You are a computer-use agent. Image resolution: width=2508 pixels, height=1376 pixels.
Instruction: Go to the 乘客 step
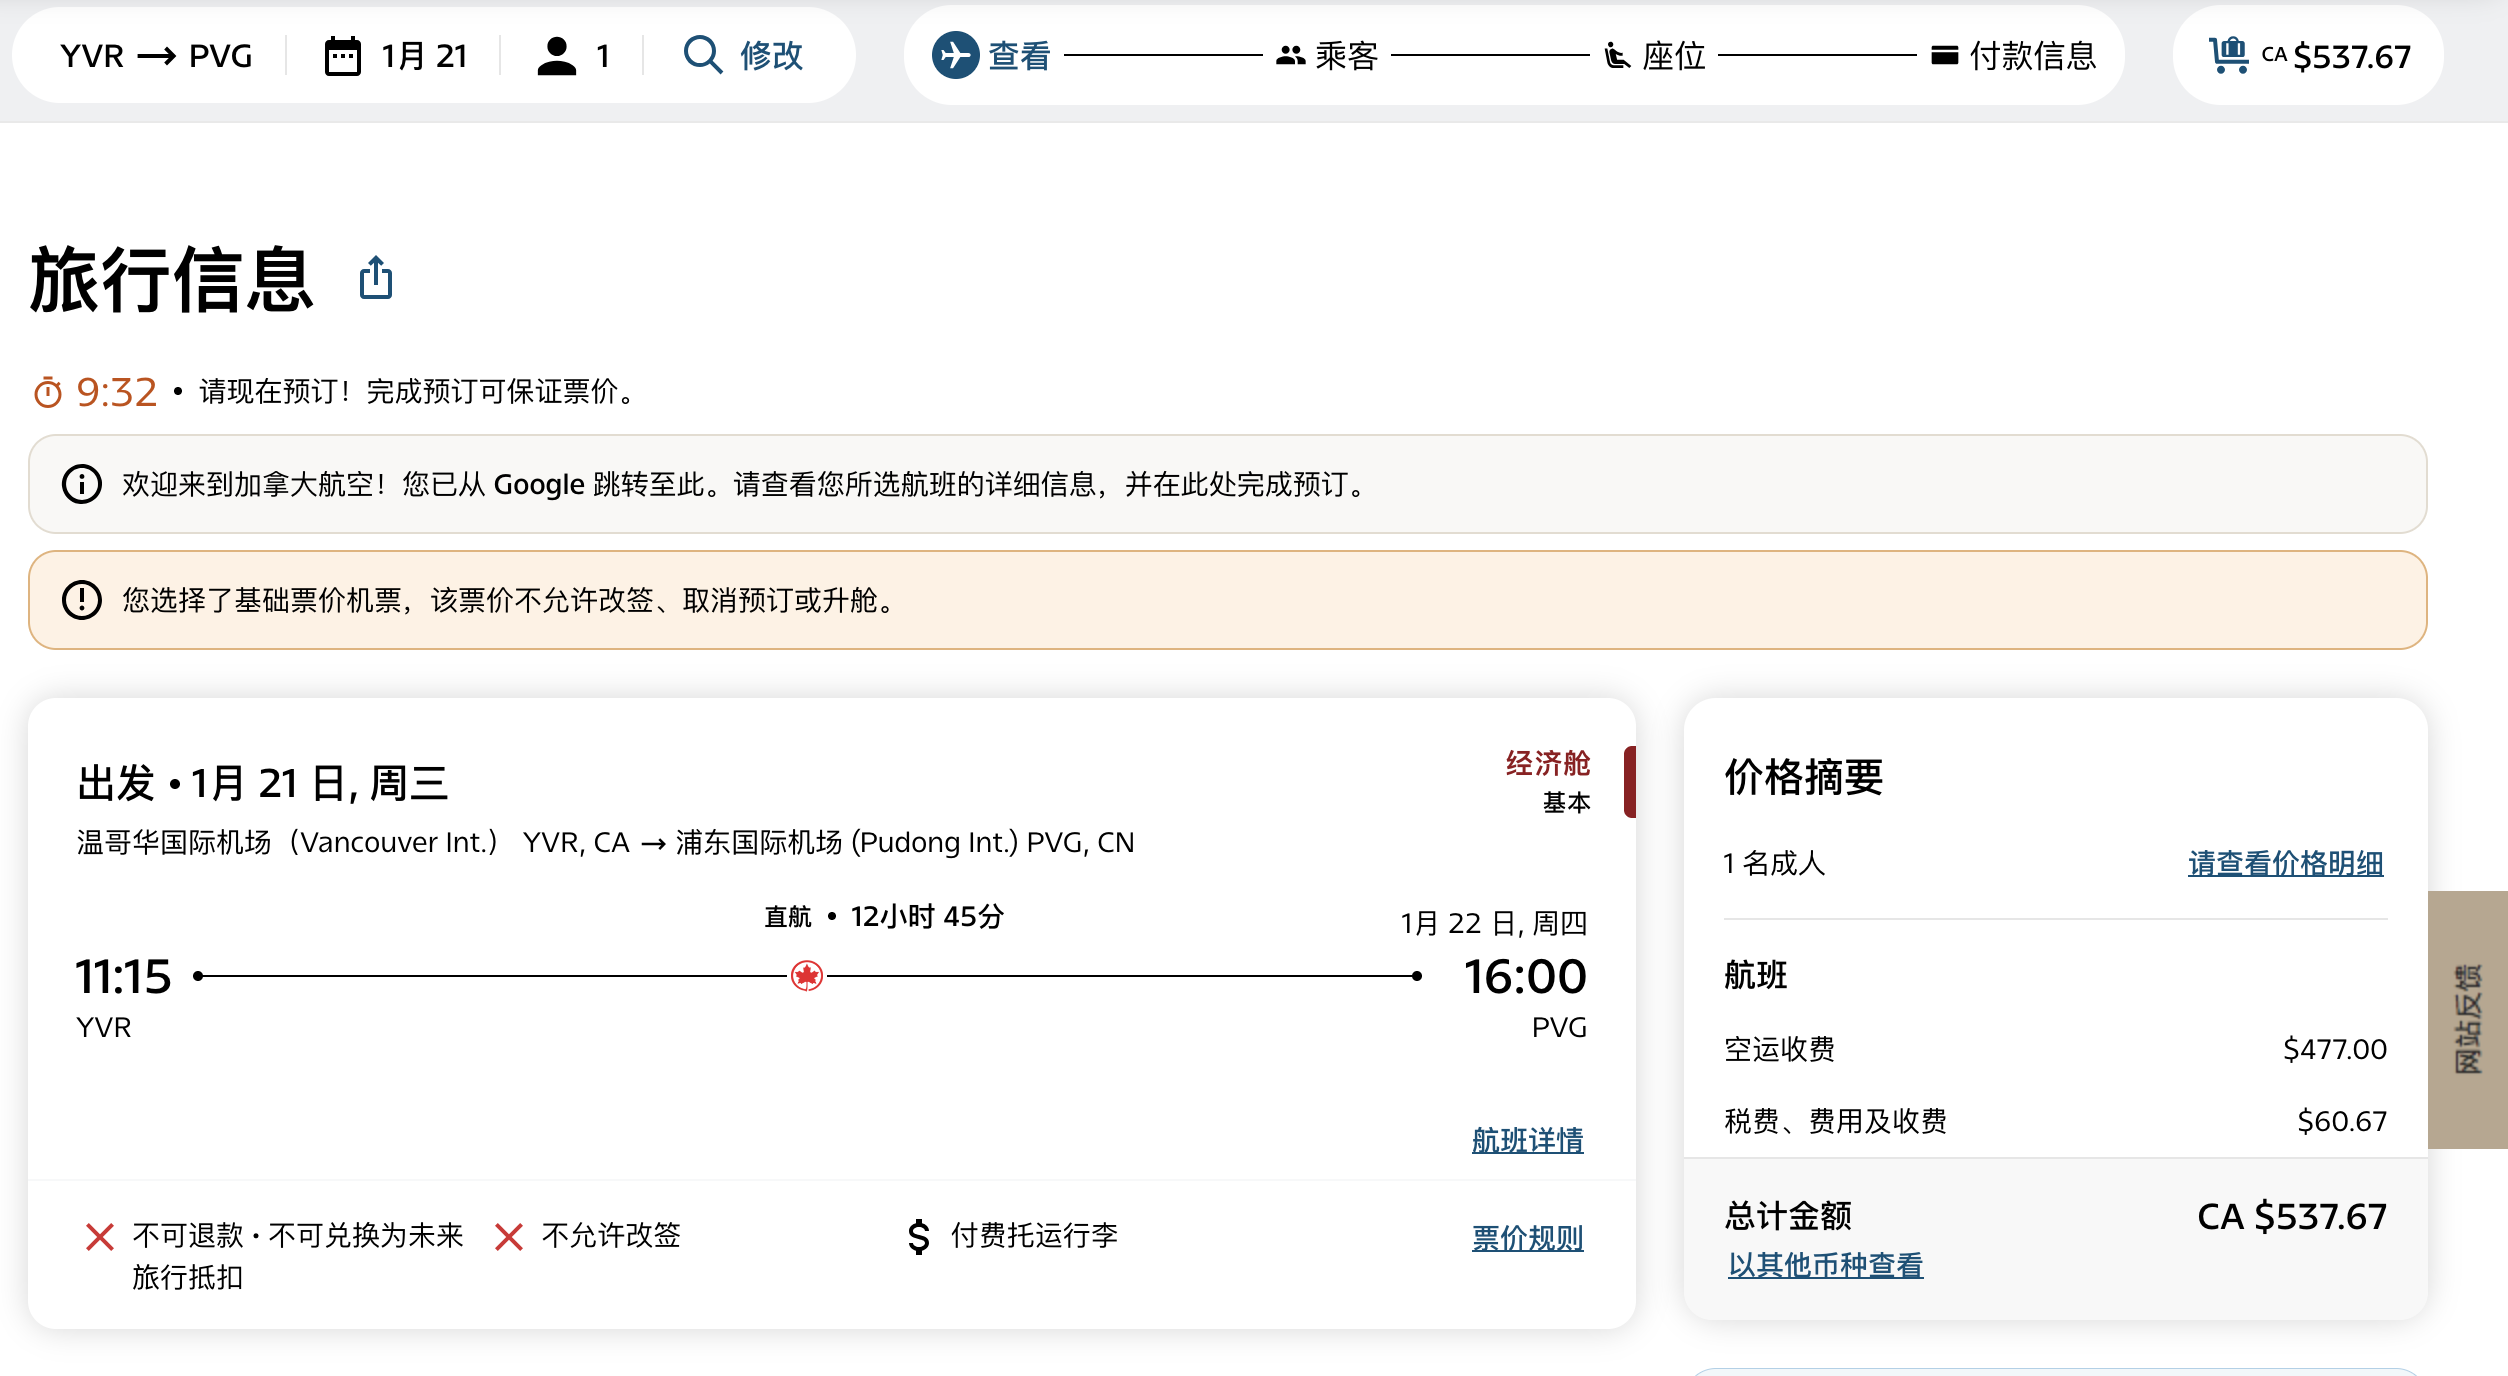tap(1328, 56)
